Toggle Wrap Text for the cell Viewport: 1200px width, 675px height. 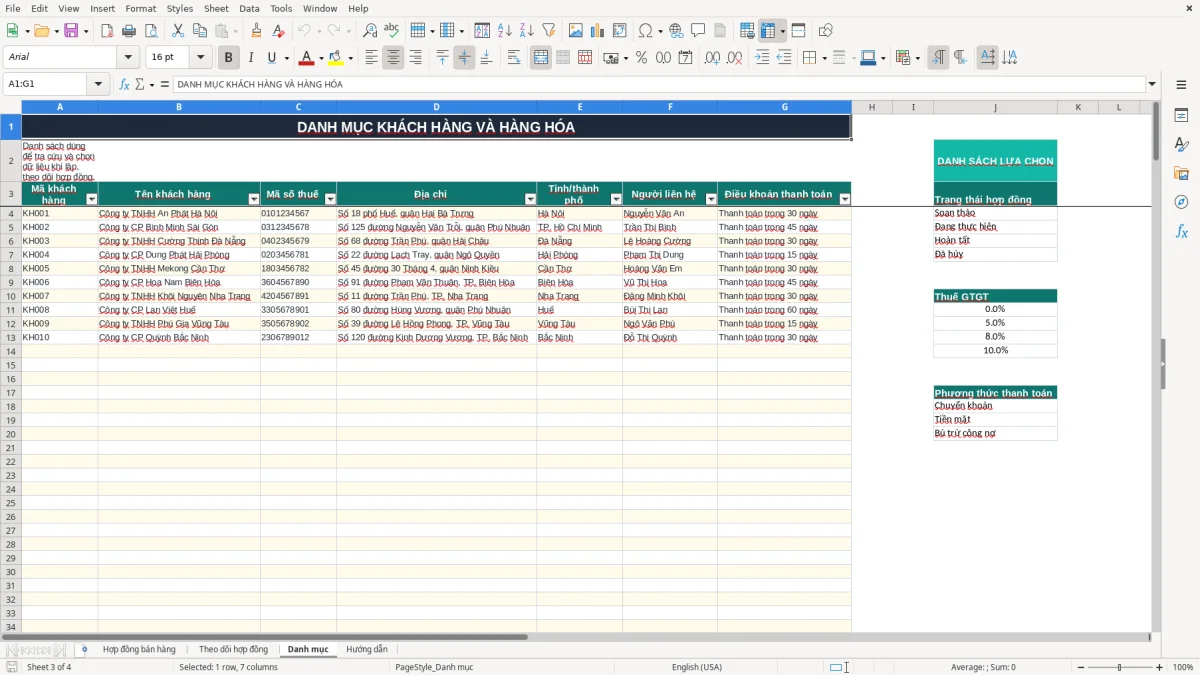pyautogui.click(x=514, y=58)
